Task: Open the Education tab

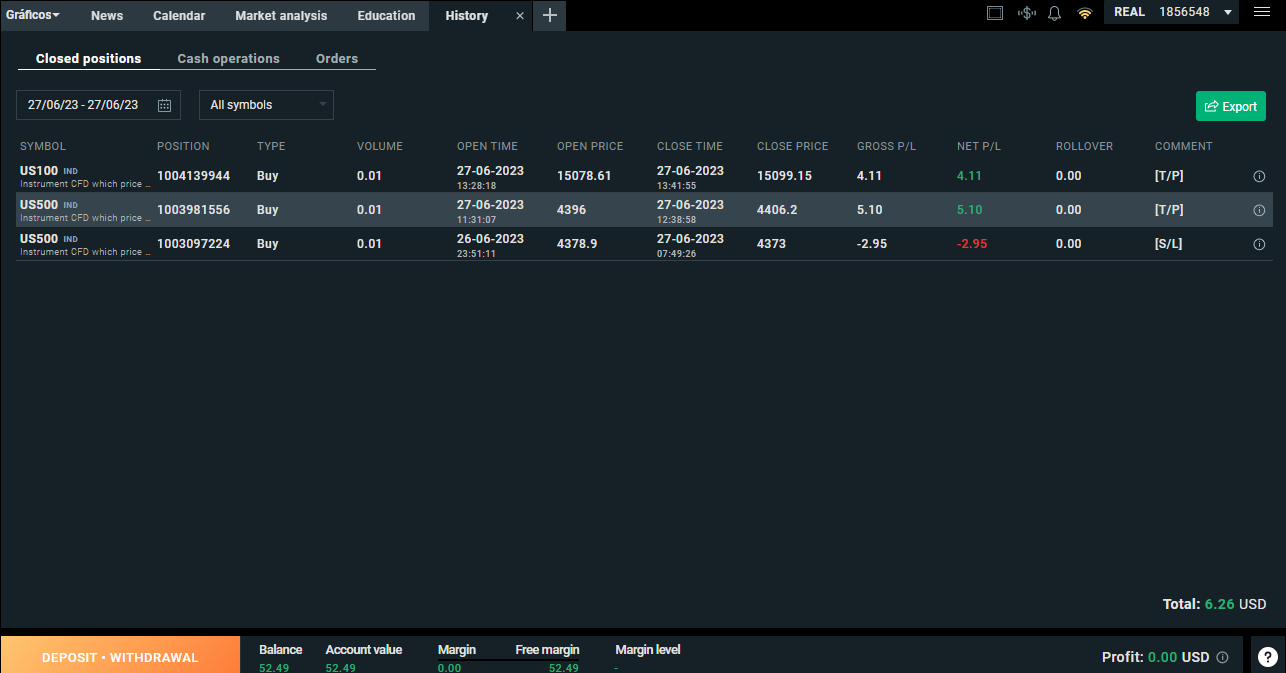Action: coord(386,16)
